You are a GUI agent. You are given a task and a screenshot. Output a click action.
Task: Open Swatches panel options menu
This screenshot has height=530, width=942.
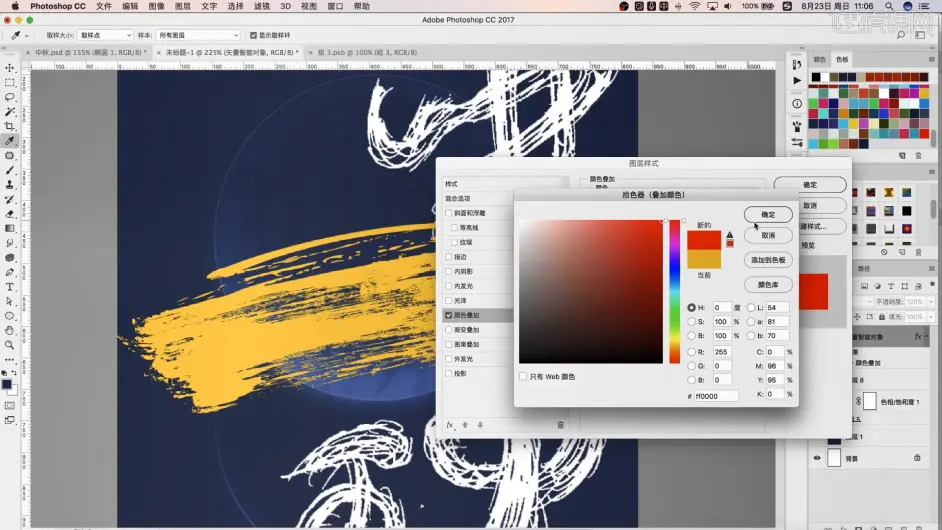pyautogui.click(x=931, y=59)
